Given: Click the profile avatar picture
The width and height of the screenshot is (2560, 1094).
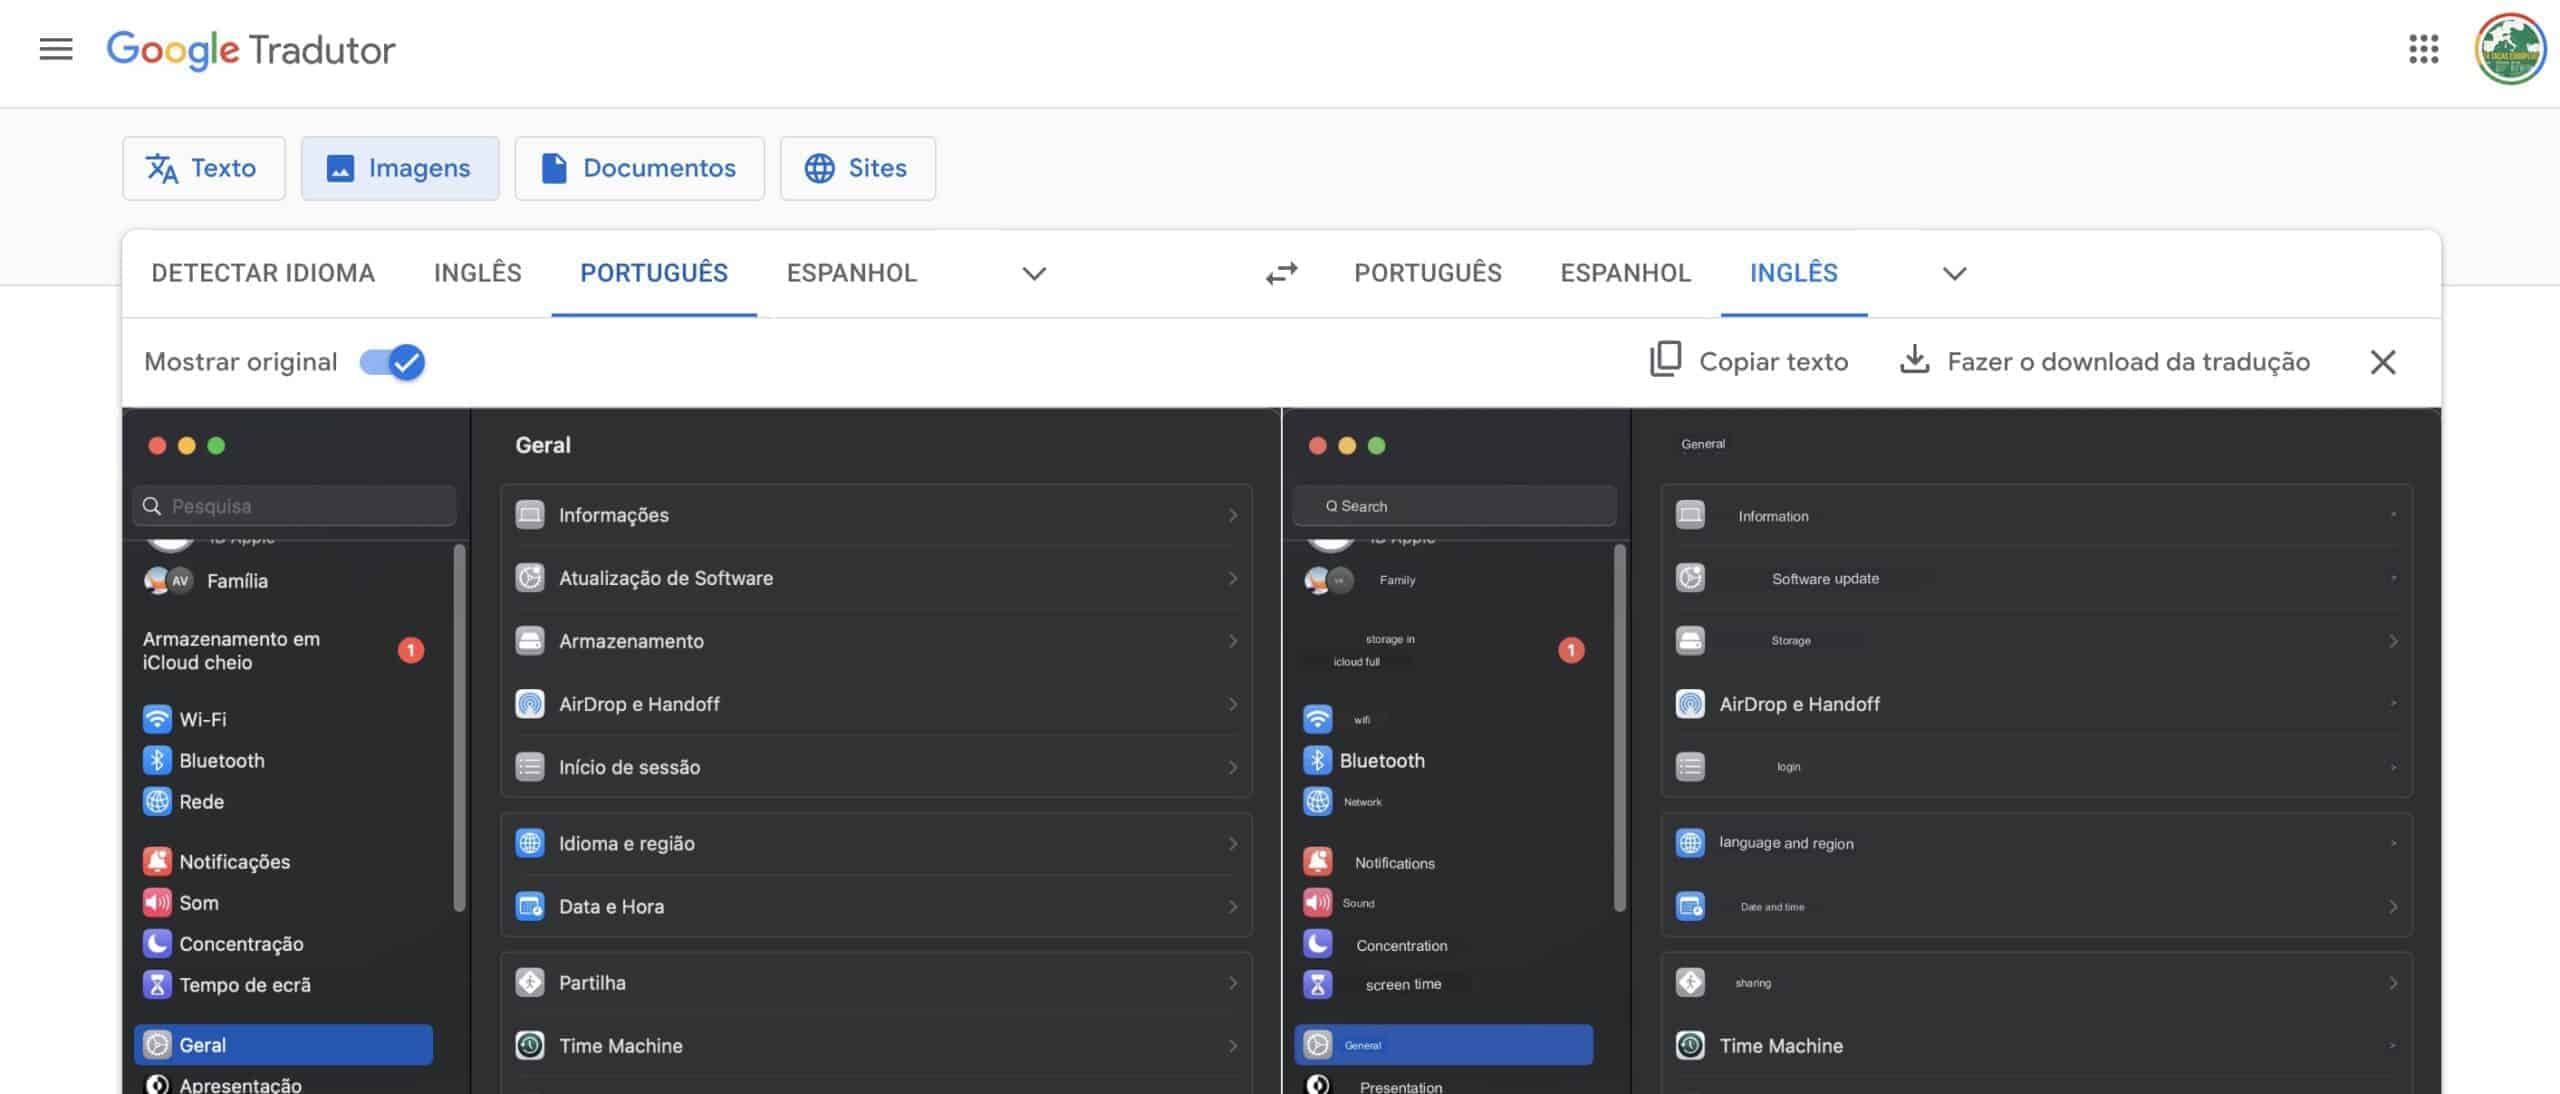Looking at the screenshot, I should 2512,50.
